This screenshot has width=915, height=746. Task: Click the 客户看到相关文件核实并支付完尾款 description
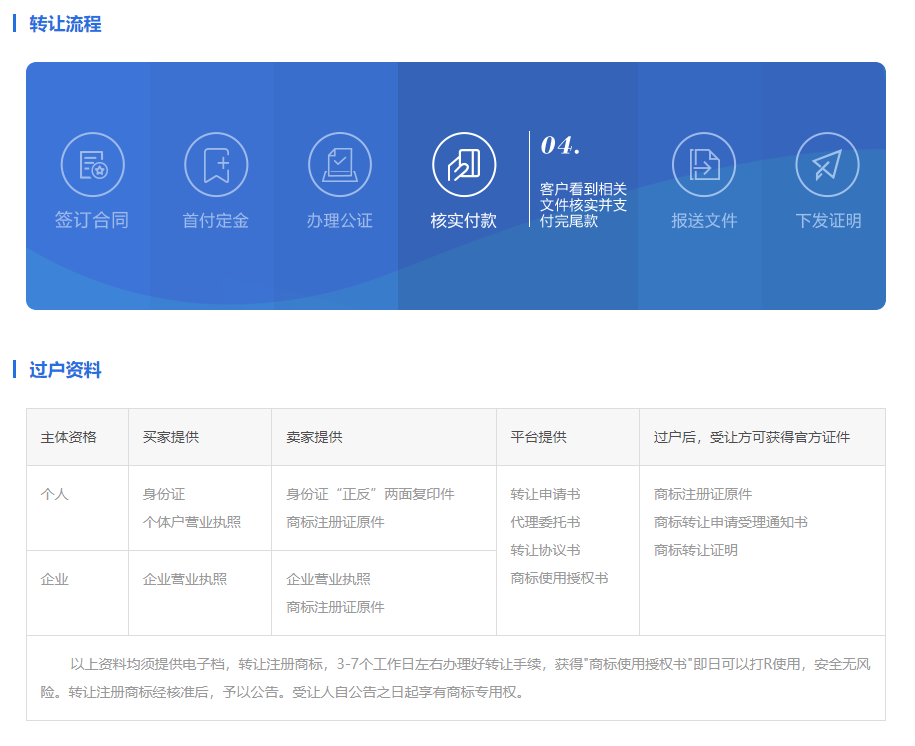click(583, 205)
